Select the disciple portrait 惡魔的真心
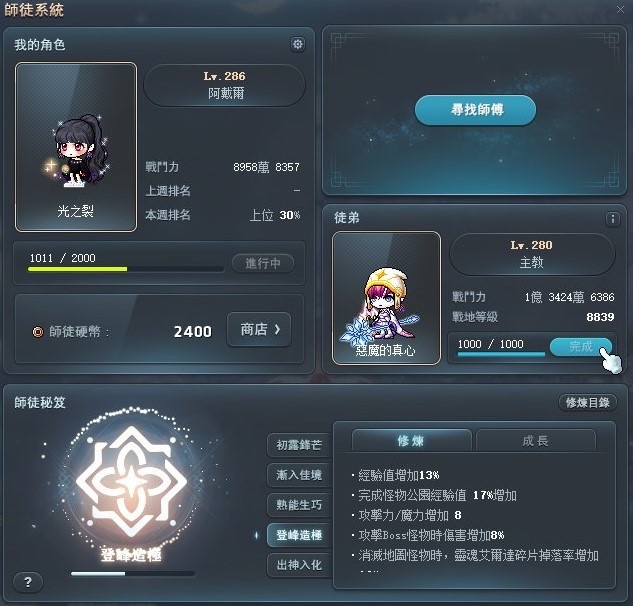 pyautogui.click(x=386, y=298)
